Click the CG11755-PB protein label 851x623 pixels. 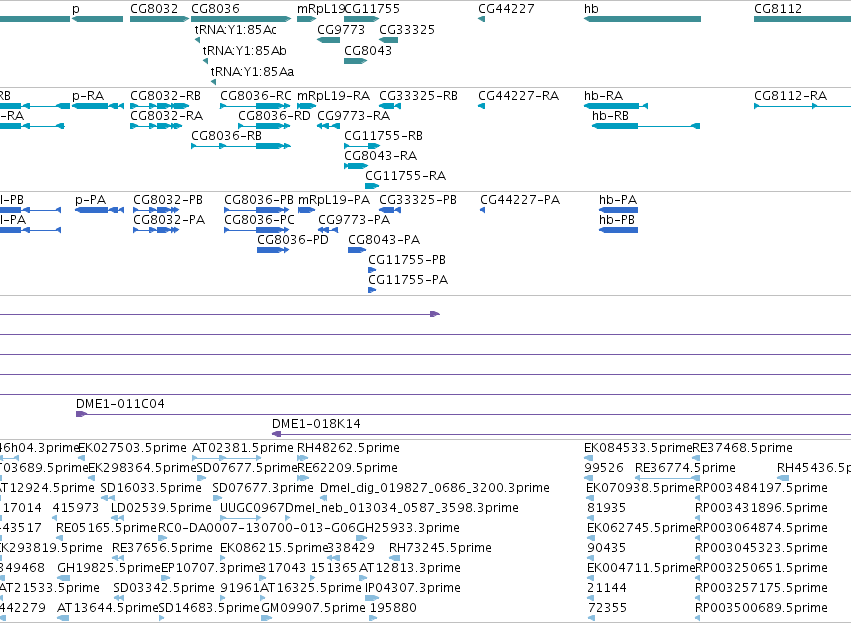coord(407,260)
